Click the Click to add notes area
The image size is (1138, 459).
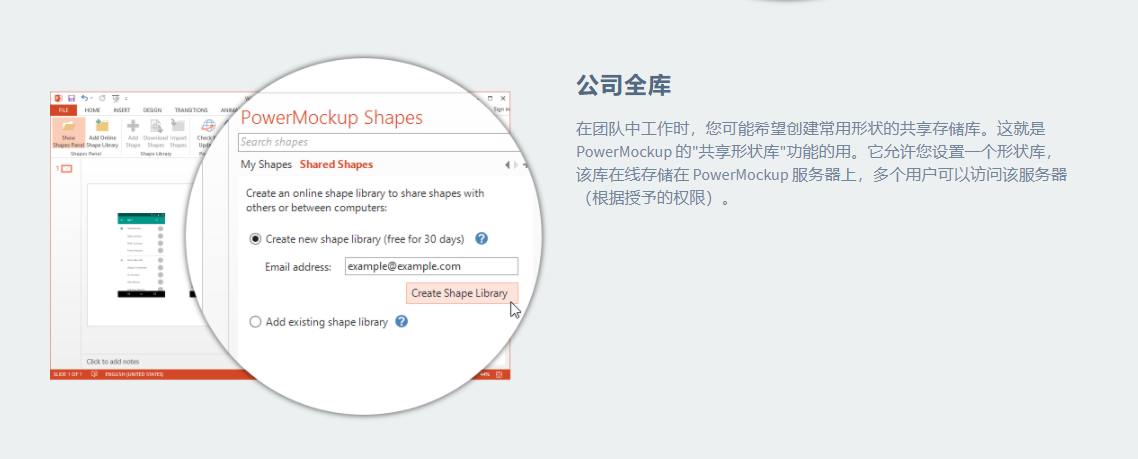[113, 361]
